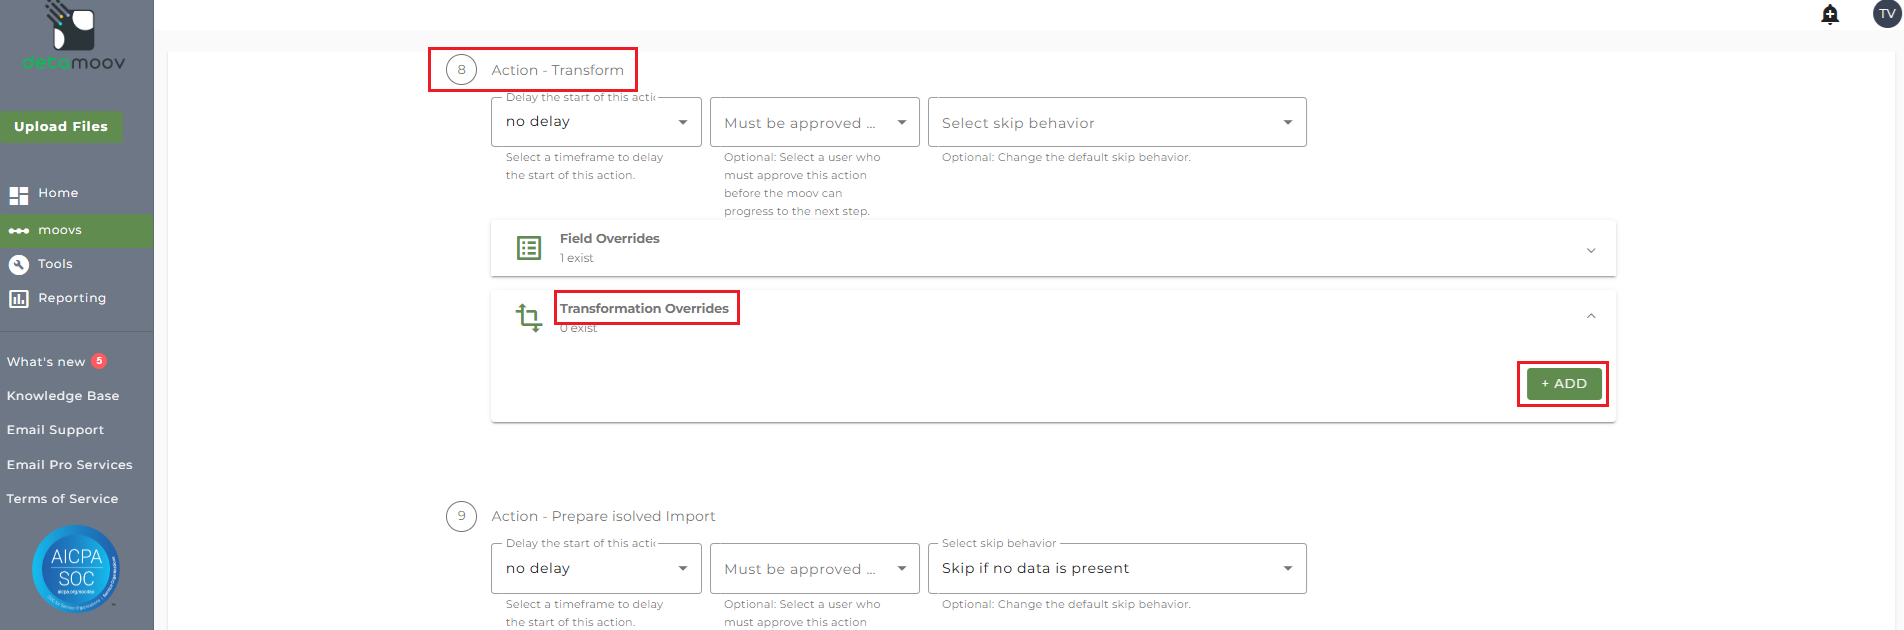The width and height of the screenshot is (1904, 630).
Task: Click the Field Overrides list icon
Action: 529,248
